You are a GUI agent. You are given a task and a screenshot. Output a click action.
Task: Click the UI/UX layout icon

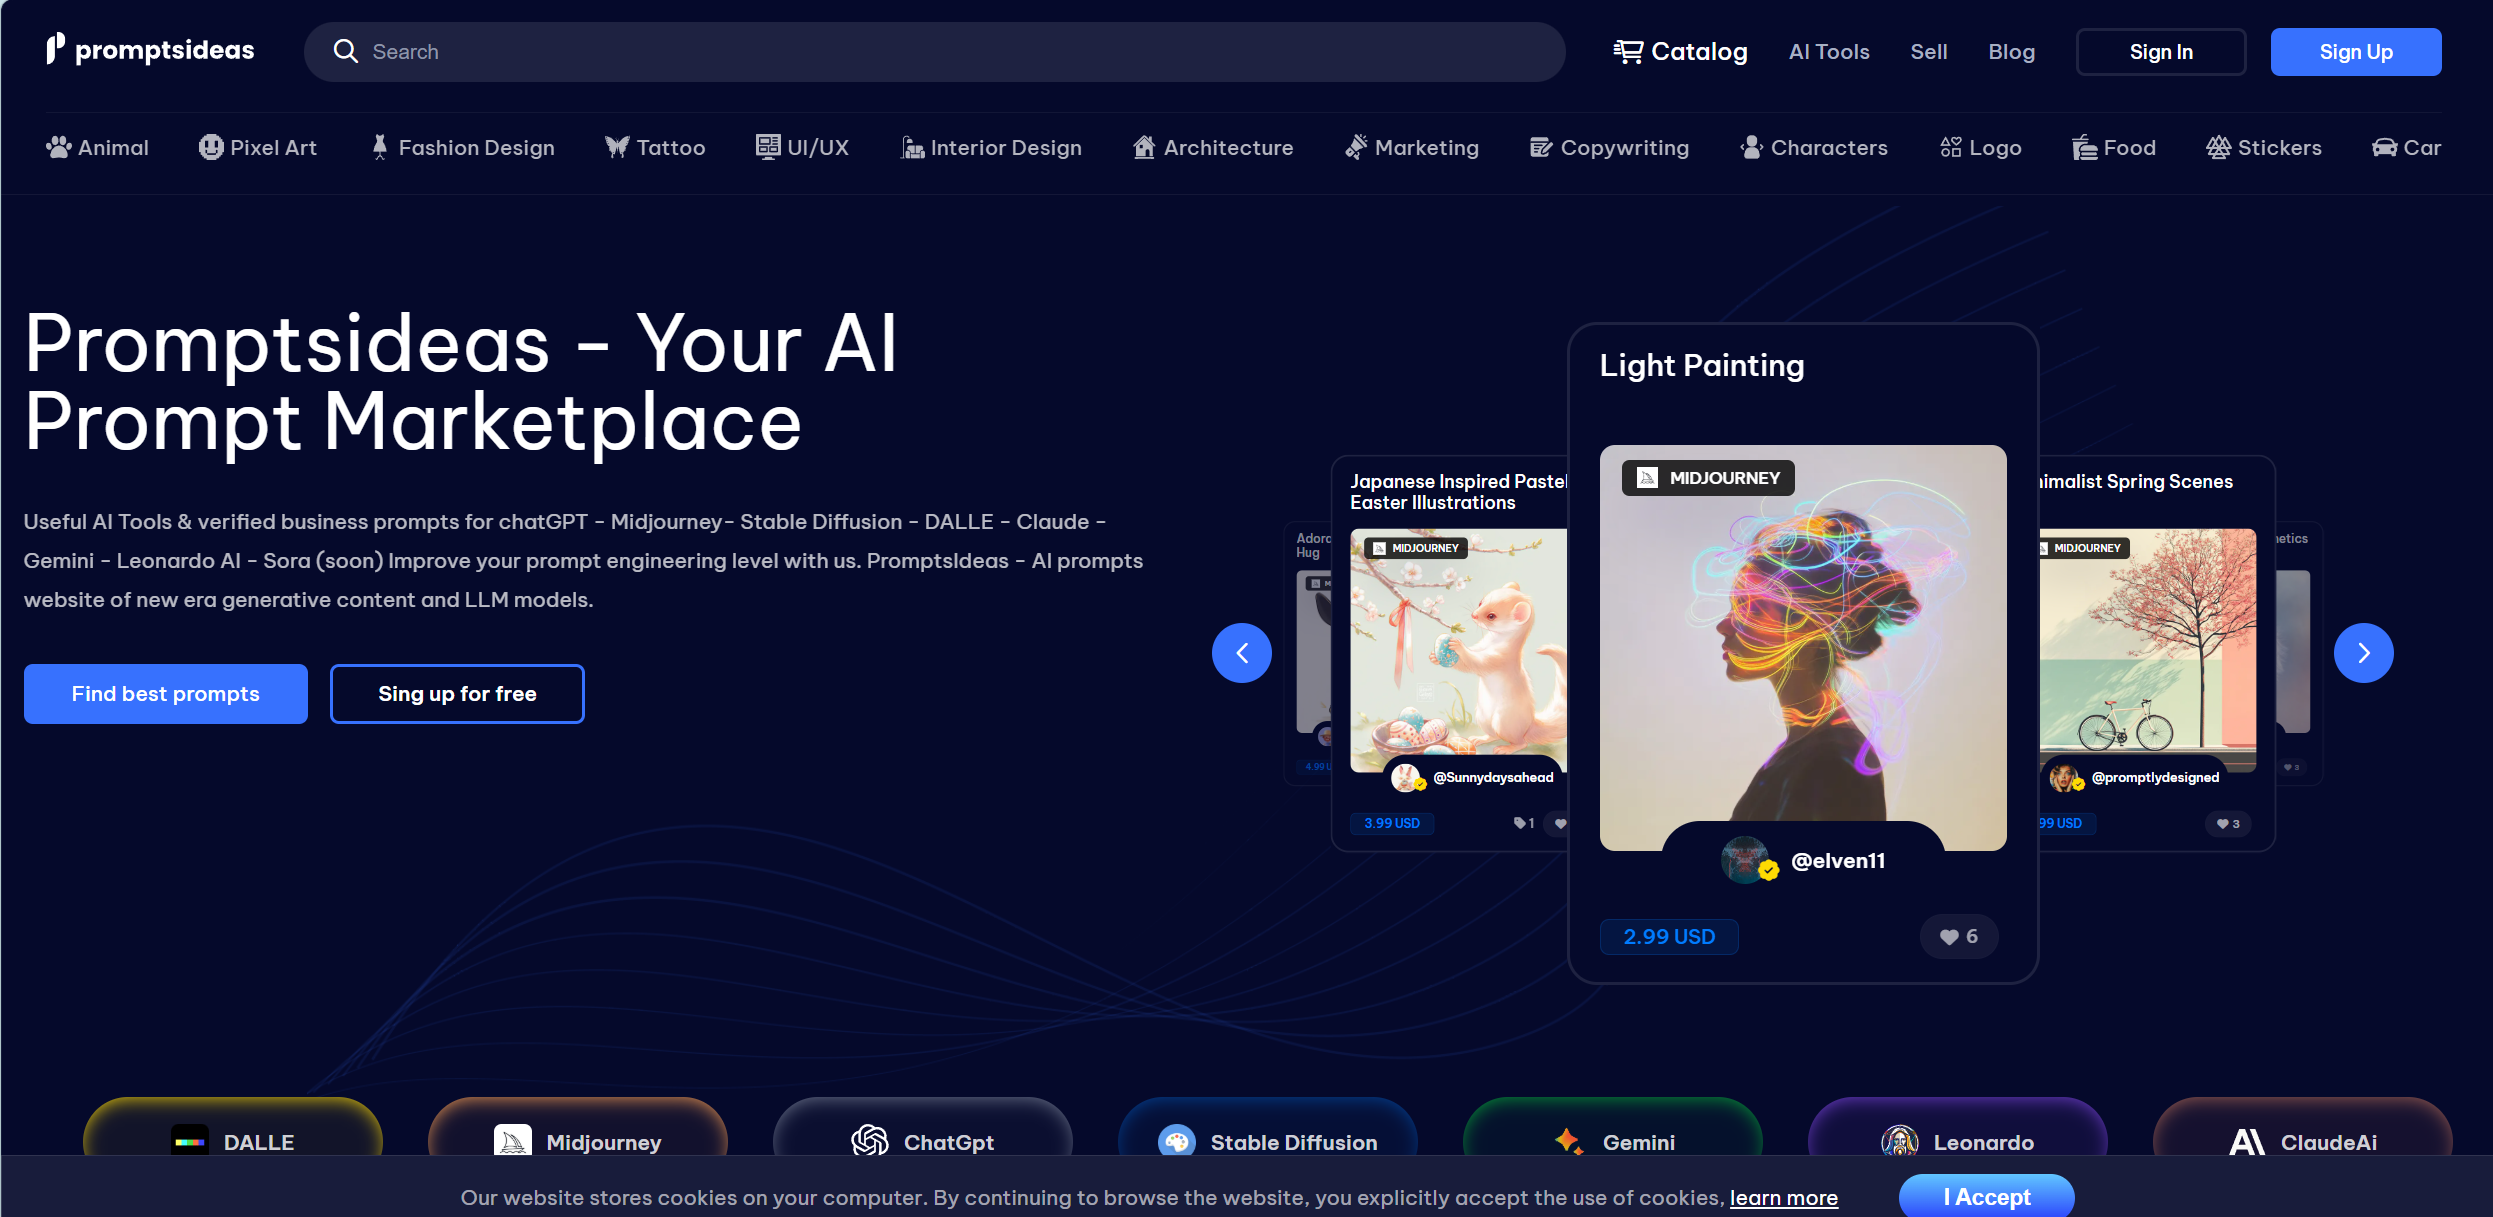pyautogui.click(x=768, y=148)
